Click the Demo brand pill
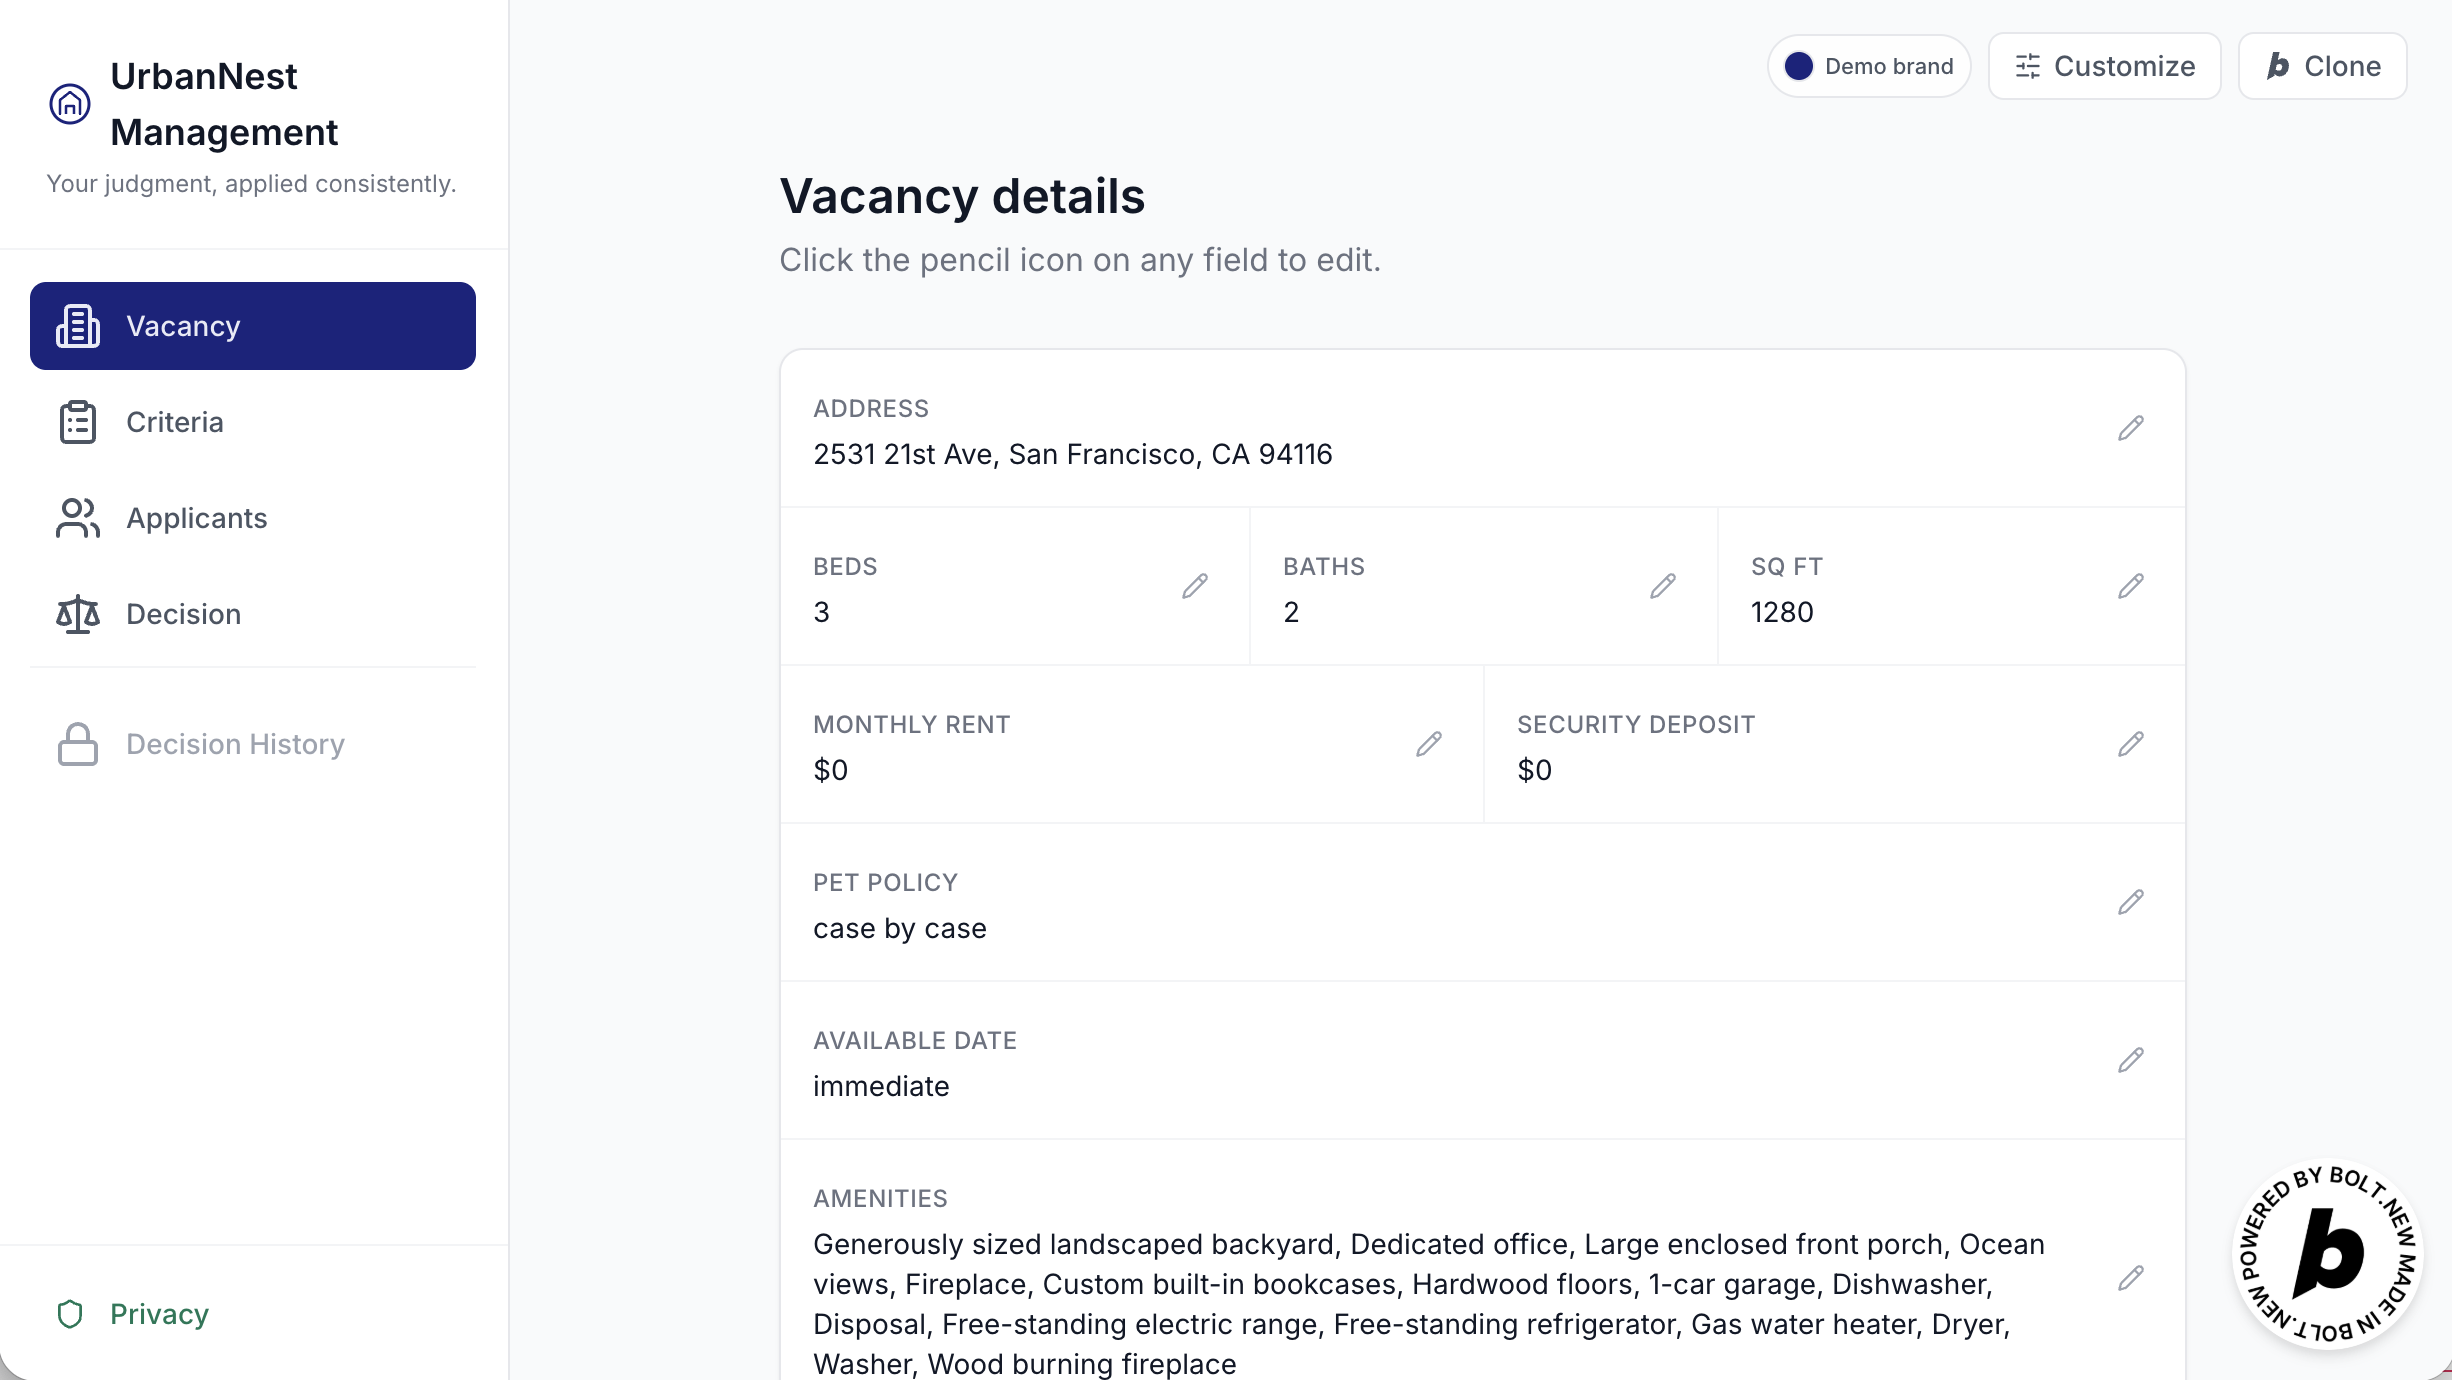Image resolution: width=2452 pixels, height=1380 pixels. (x=1869, y=66)
